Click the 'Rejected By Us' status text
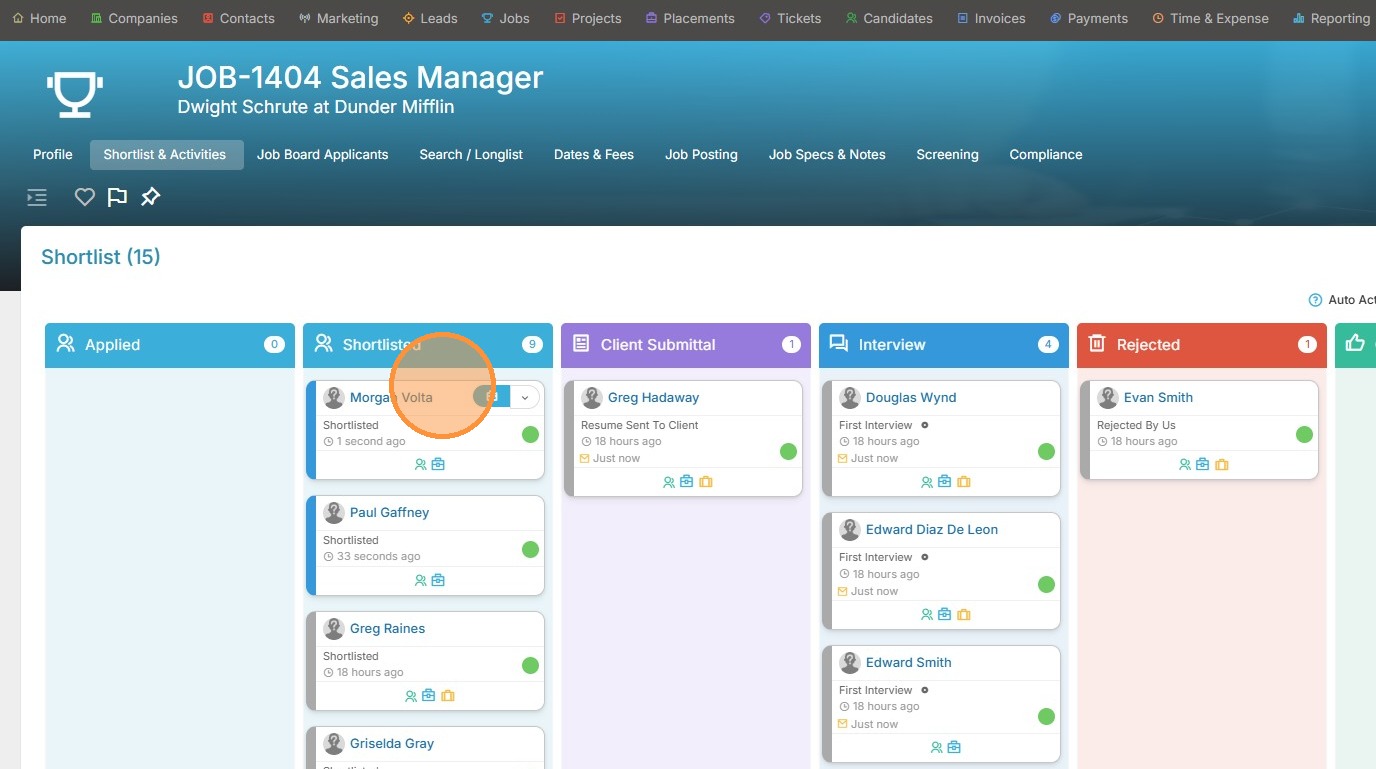 point(1136,425)
